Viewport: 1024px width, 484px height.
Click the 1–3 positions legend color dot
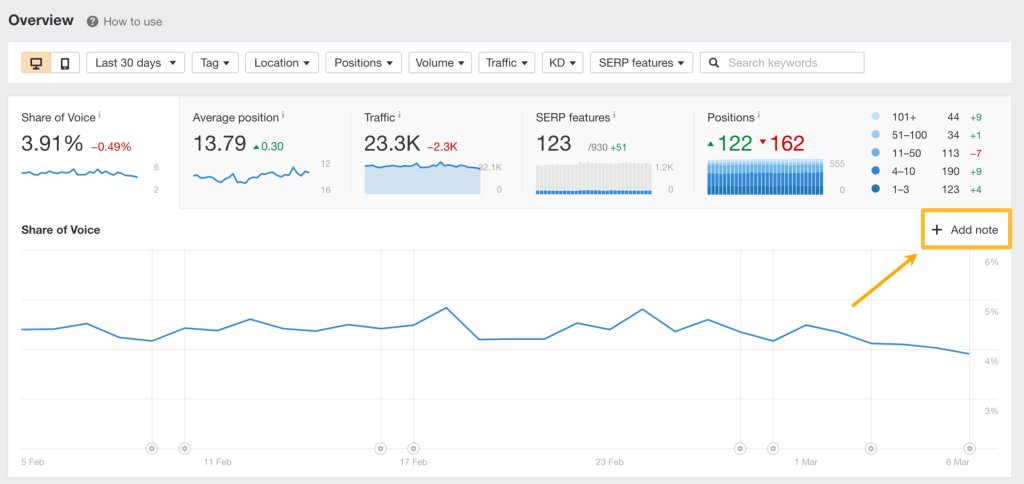(876, 189)
